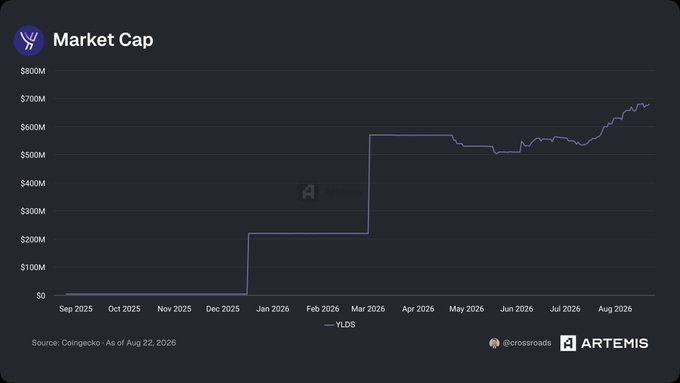Click the Market Cap title
The height and width of the screenshot is (383, 680).
[x=103, y=40]
